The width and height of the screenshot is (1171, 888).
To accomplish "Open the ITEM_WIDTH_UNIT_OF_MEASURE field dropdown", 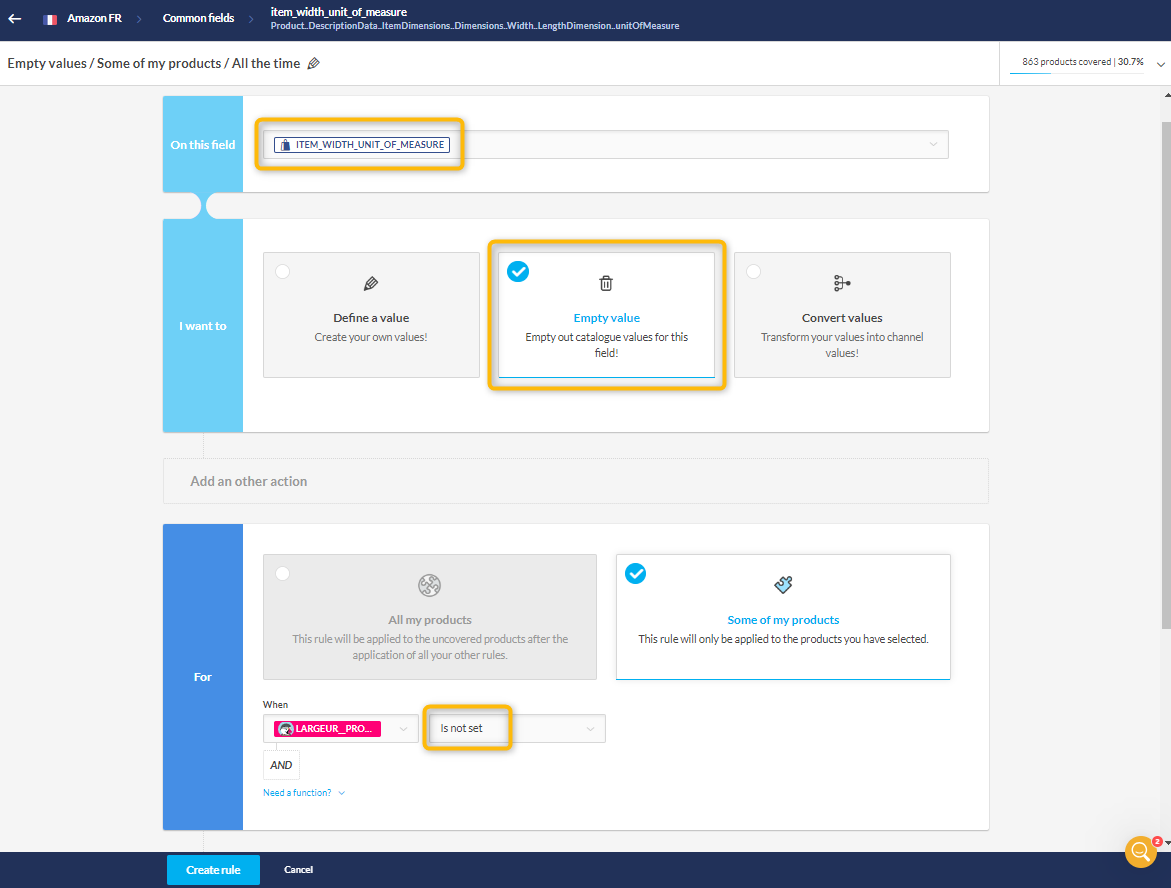I will [x=933, y=145].
